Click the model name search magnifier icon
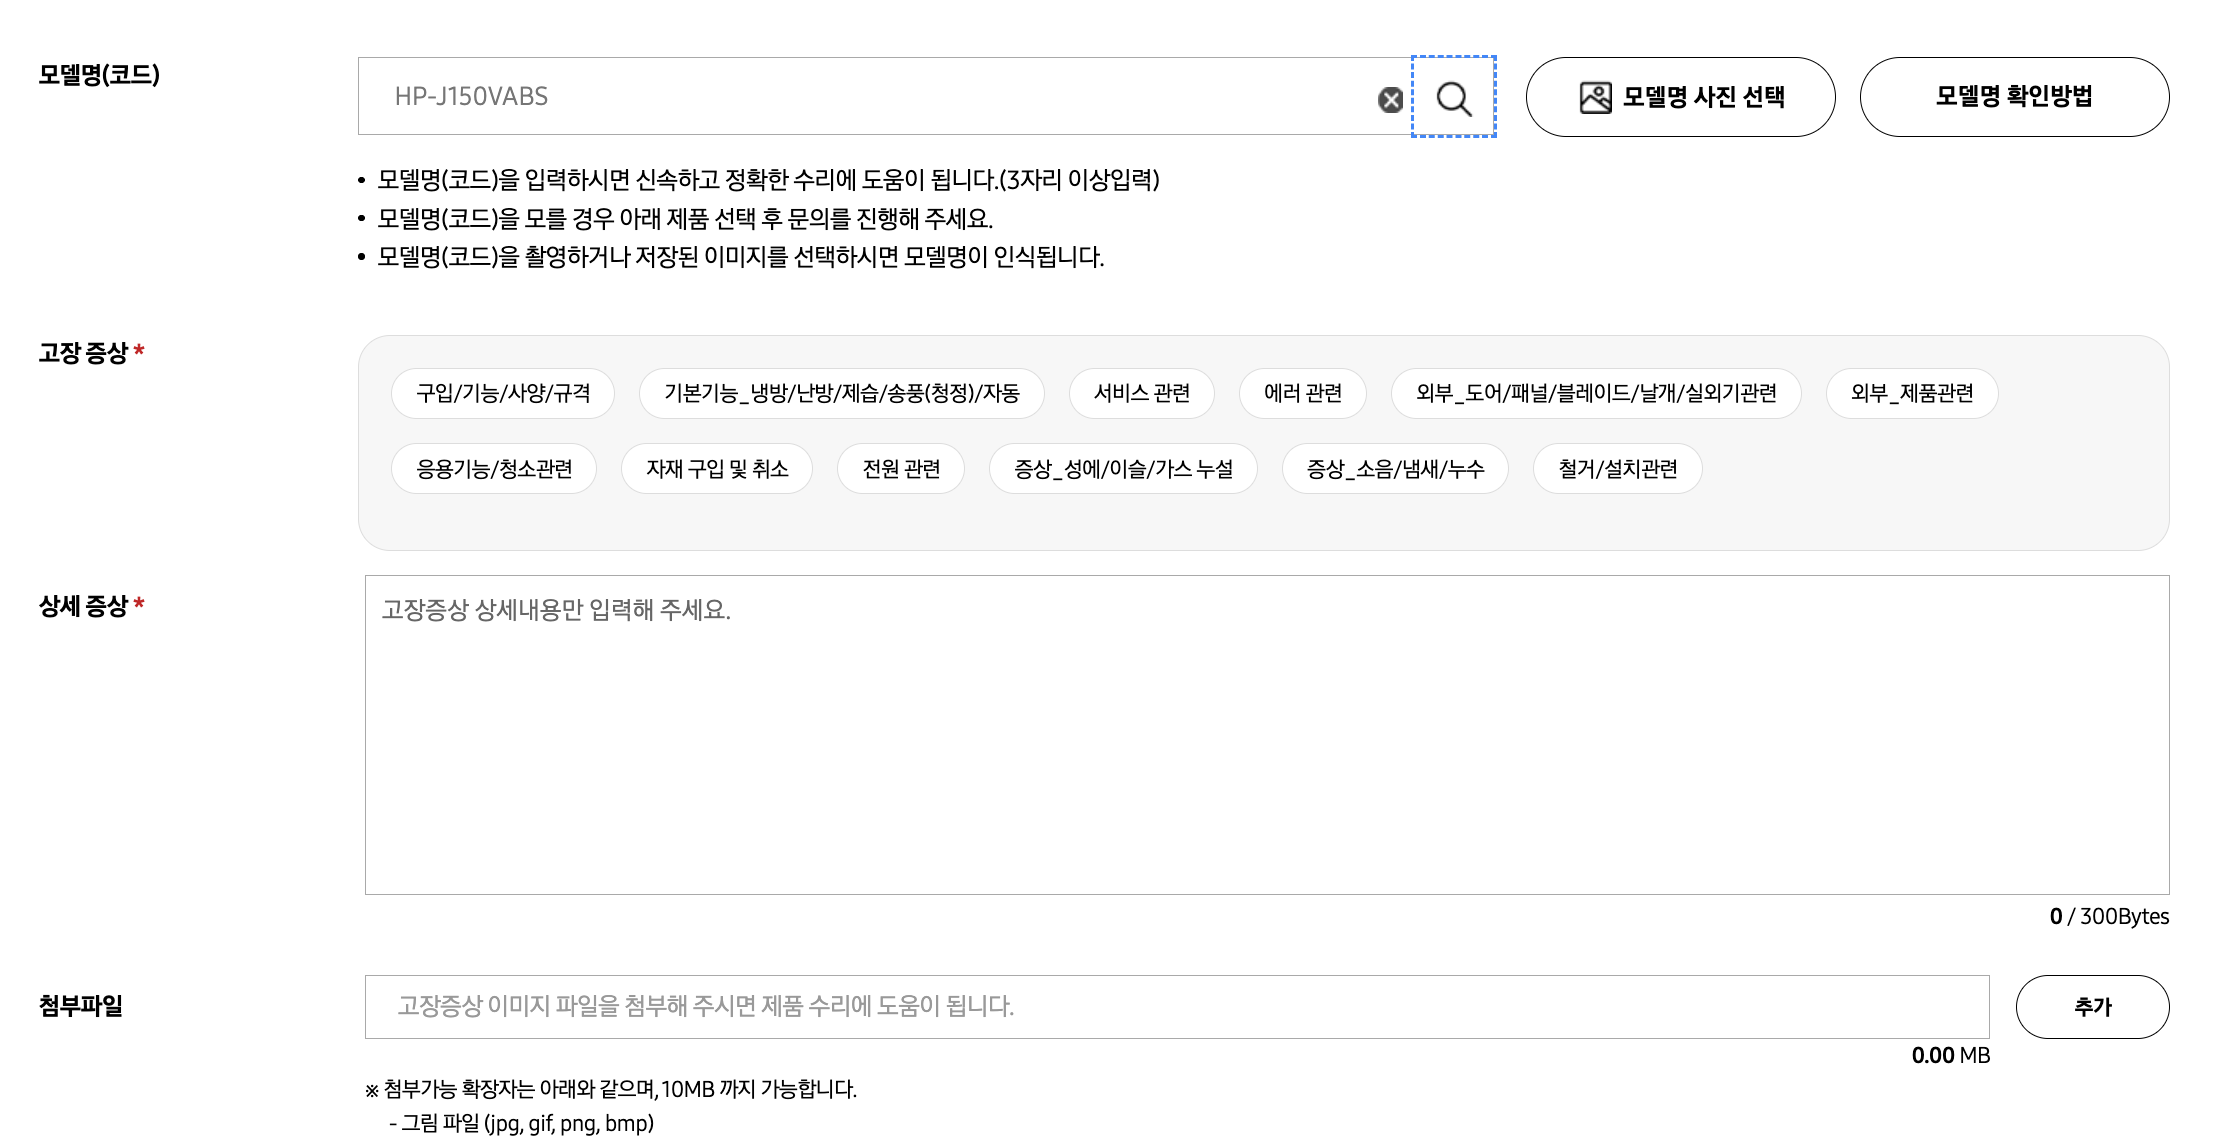This screenshot has height=1136, width=2224. tap(1453, 97)
